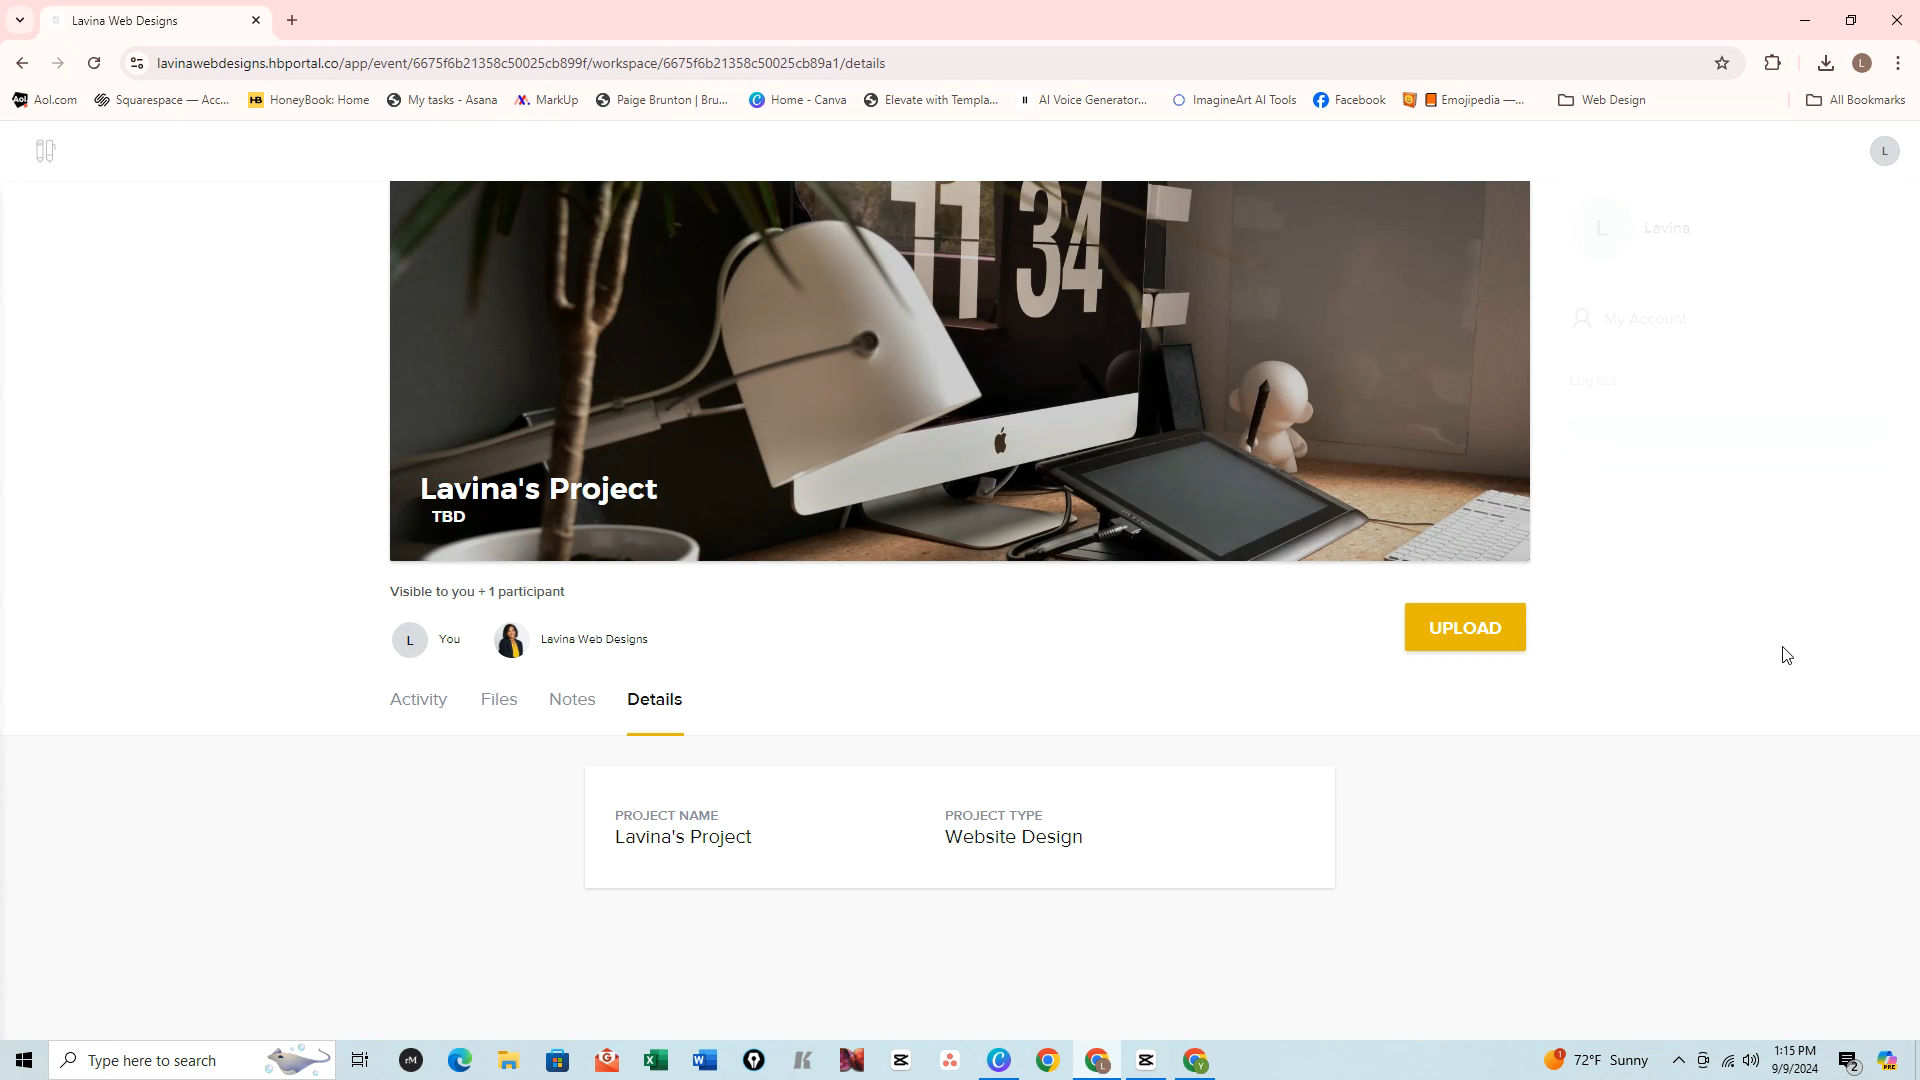Click the UPLOAD button
The width and height of the screenshot is (1920, 1080).
1465,627
